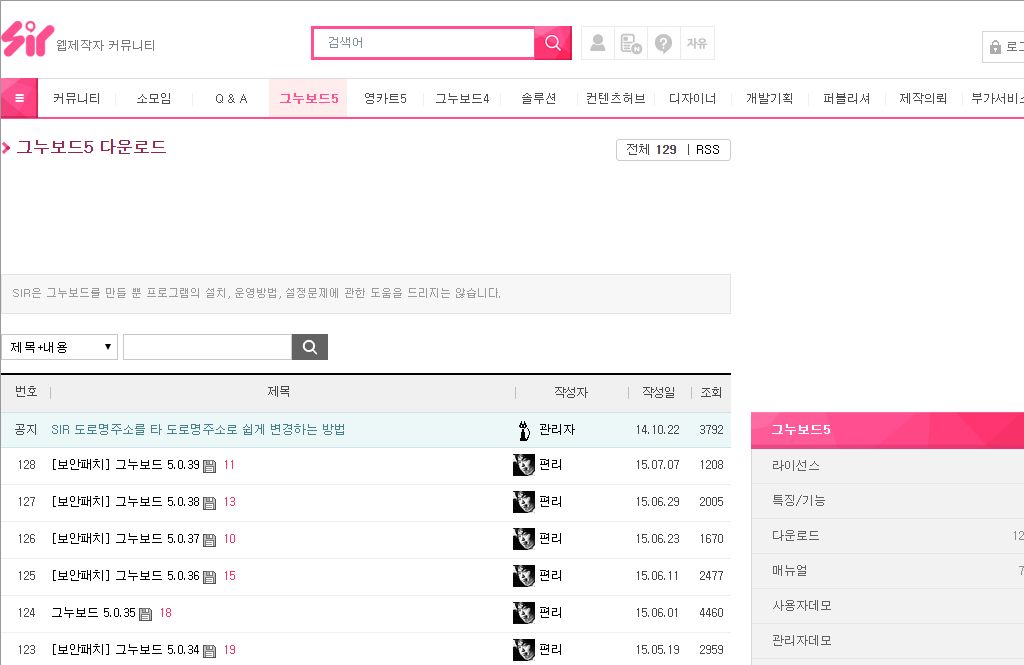Open the 커뮤니티 menu
Image resolution: width=1024 pixels, height=665 pixels.
(x=76, y=99)
